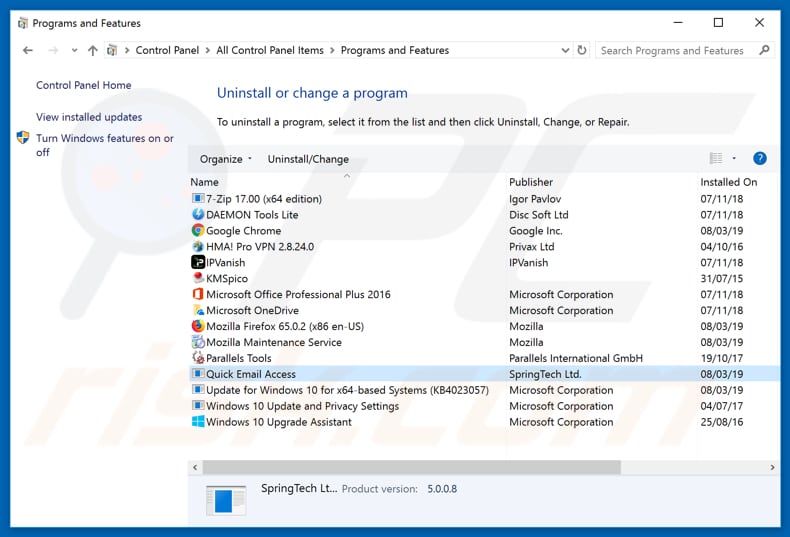Screen dimensions: 790x537
Task: Click the Igor Pavlov publisher cell
Action: tap(535, 199)
